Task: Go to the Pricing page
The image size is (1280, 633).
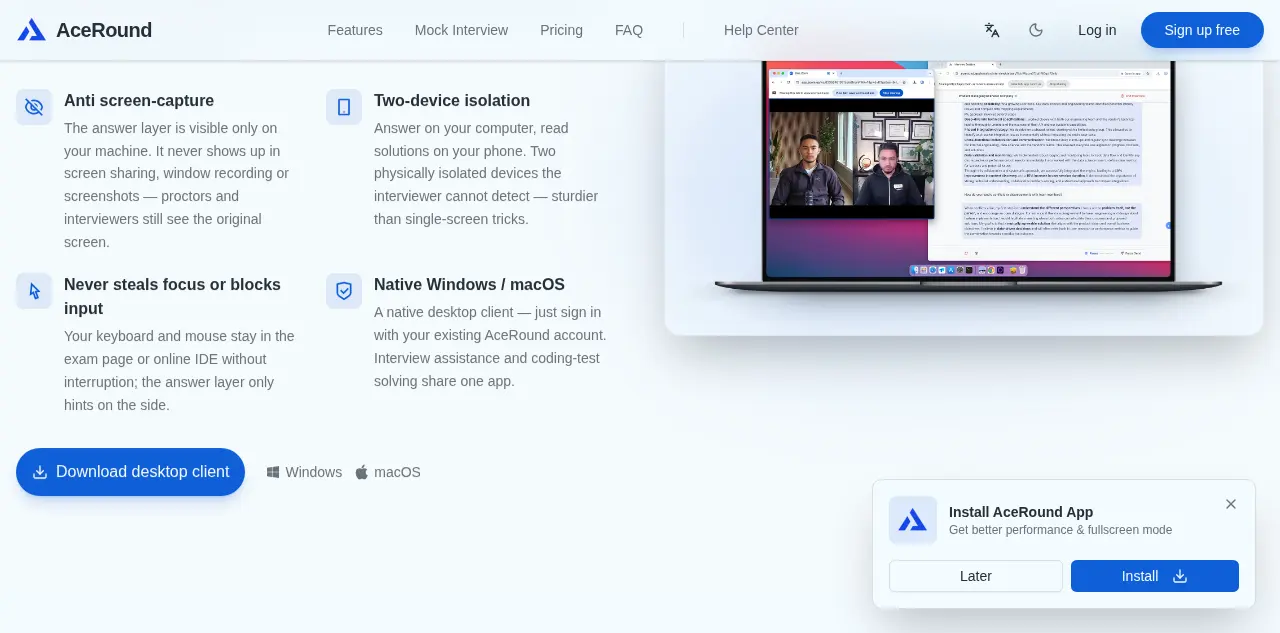Action: (561, 30)
